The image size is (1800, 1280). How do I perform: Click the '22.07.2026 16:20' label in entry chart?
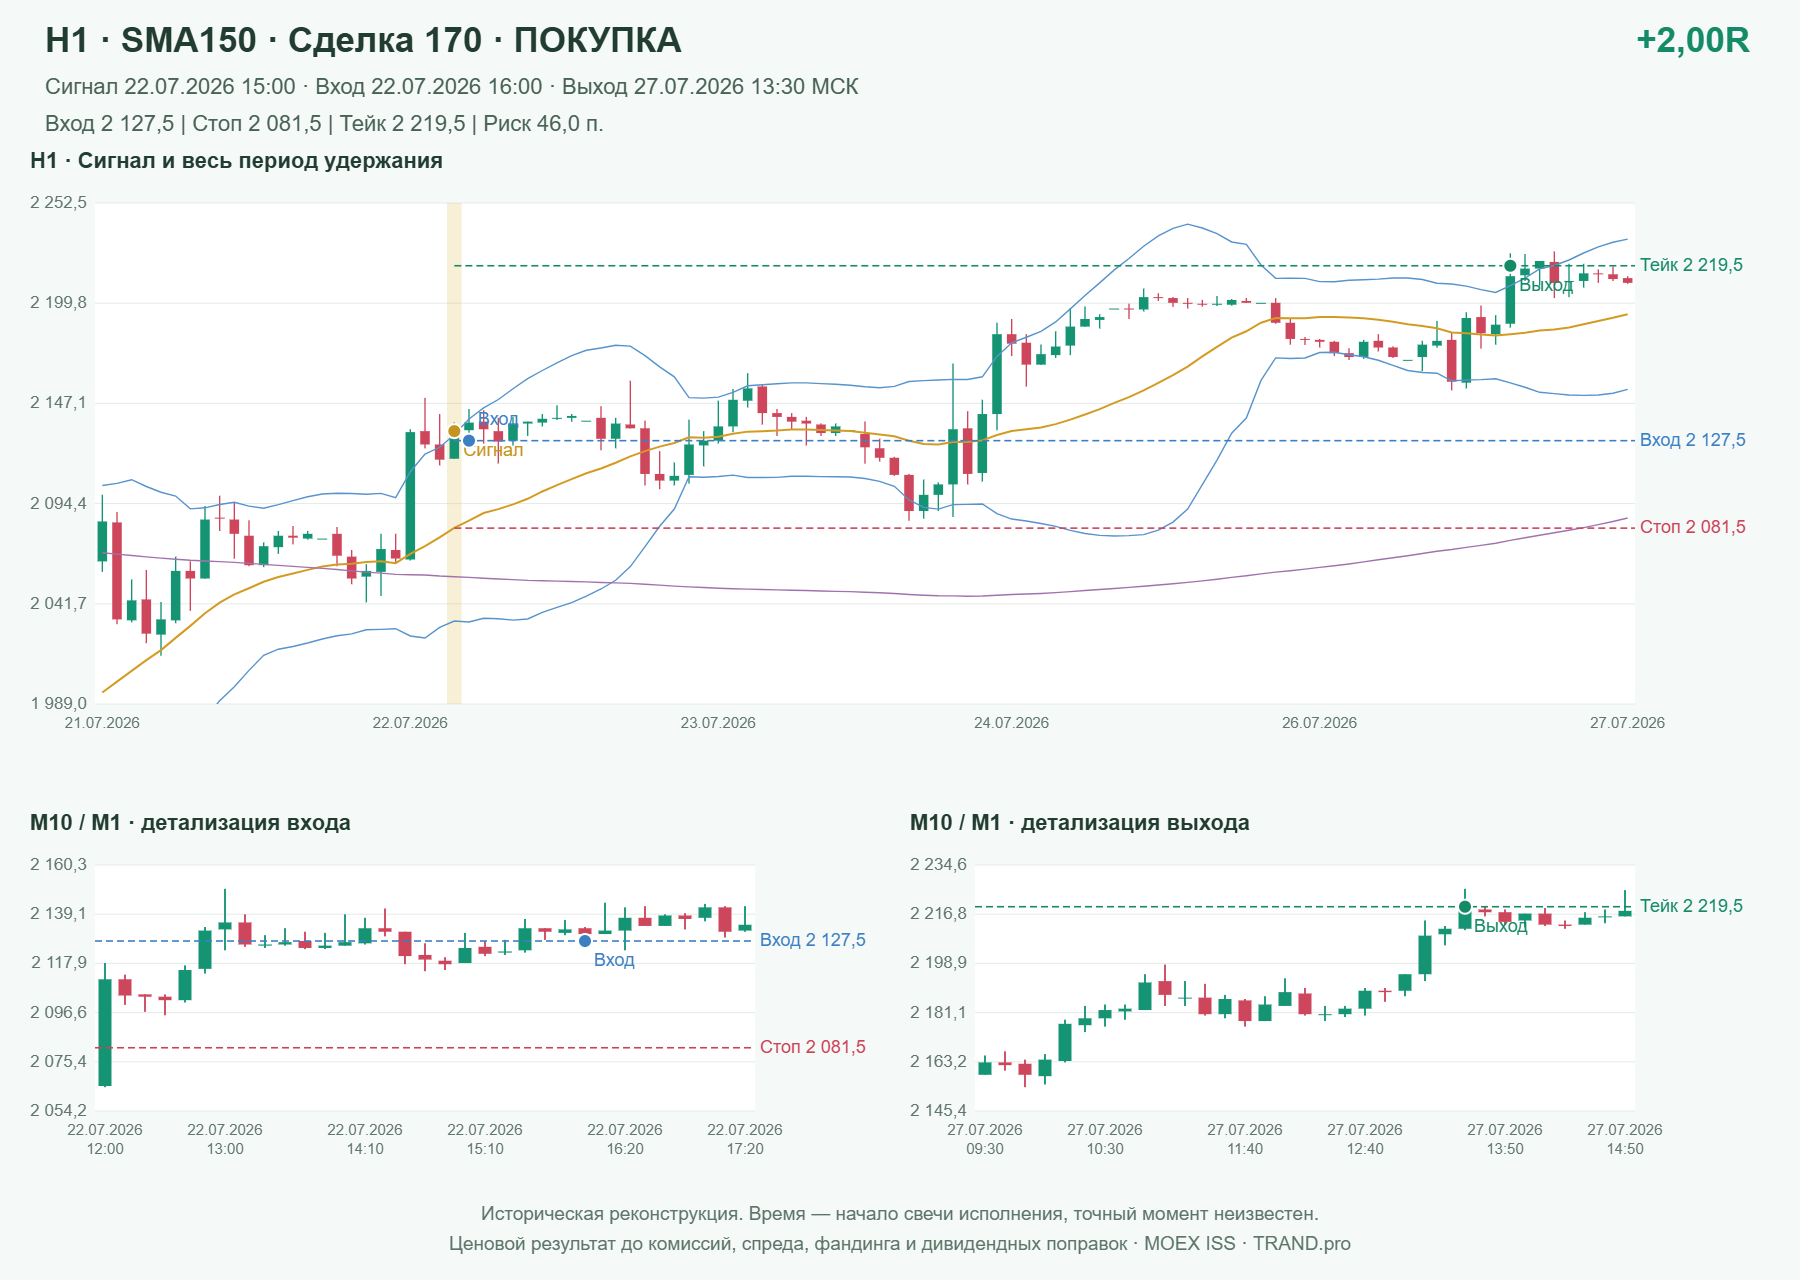(x=625, y=1139)
